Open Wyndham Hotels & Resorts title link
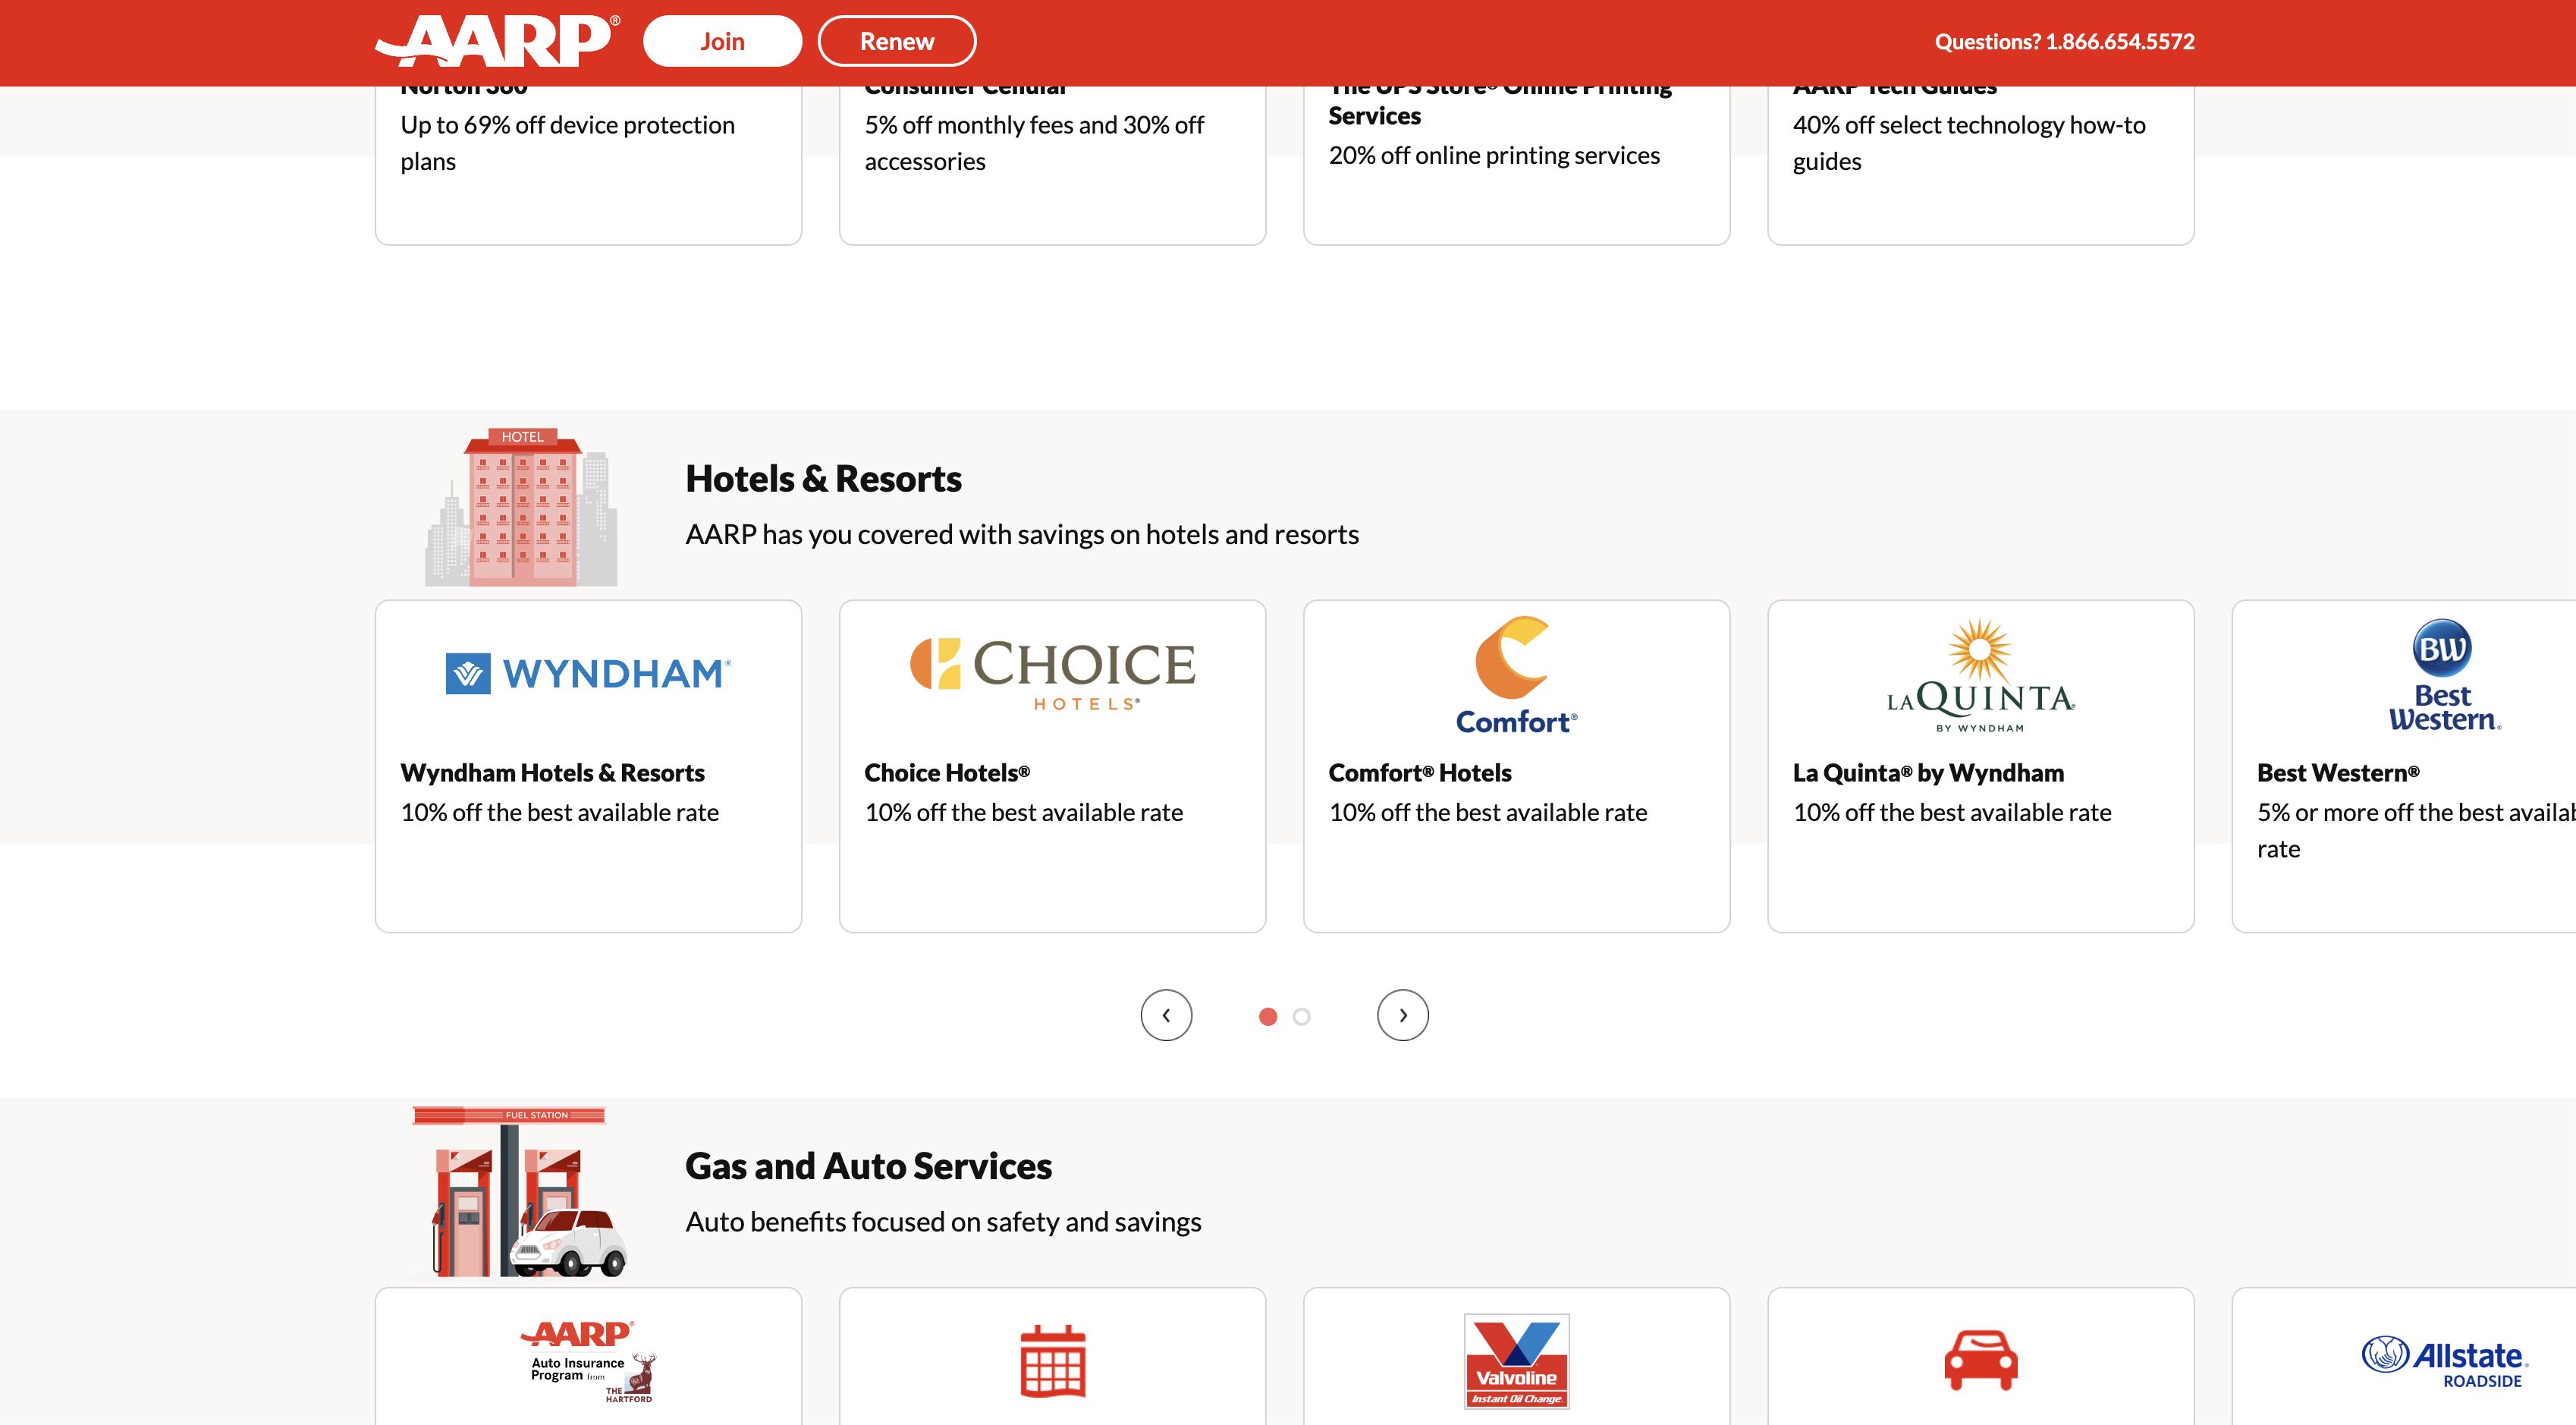The image size is (2576, 1425). [552, 773]
